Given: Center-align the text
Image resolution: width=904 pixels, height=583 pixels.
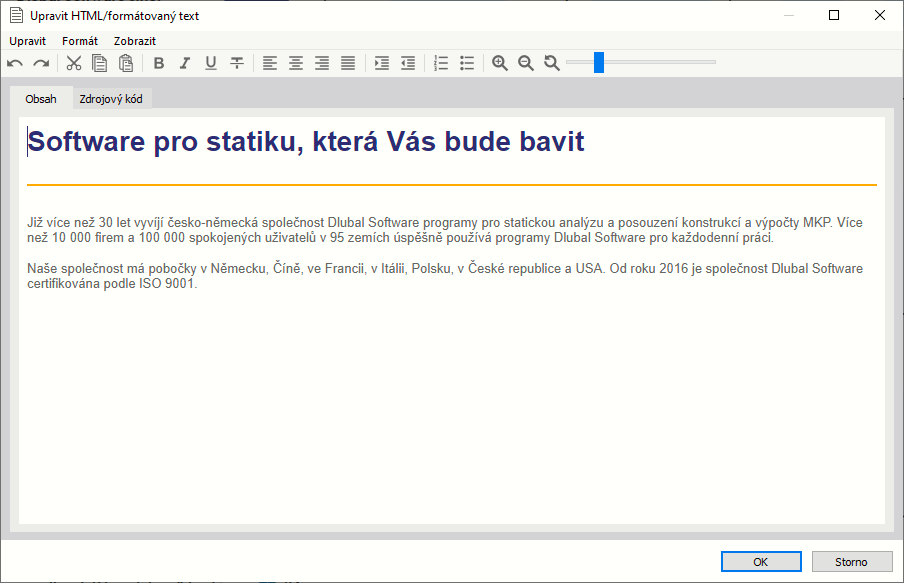Looking at the screenshot, I should 295,62.
